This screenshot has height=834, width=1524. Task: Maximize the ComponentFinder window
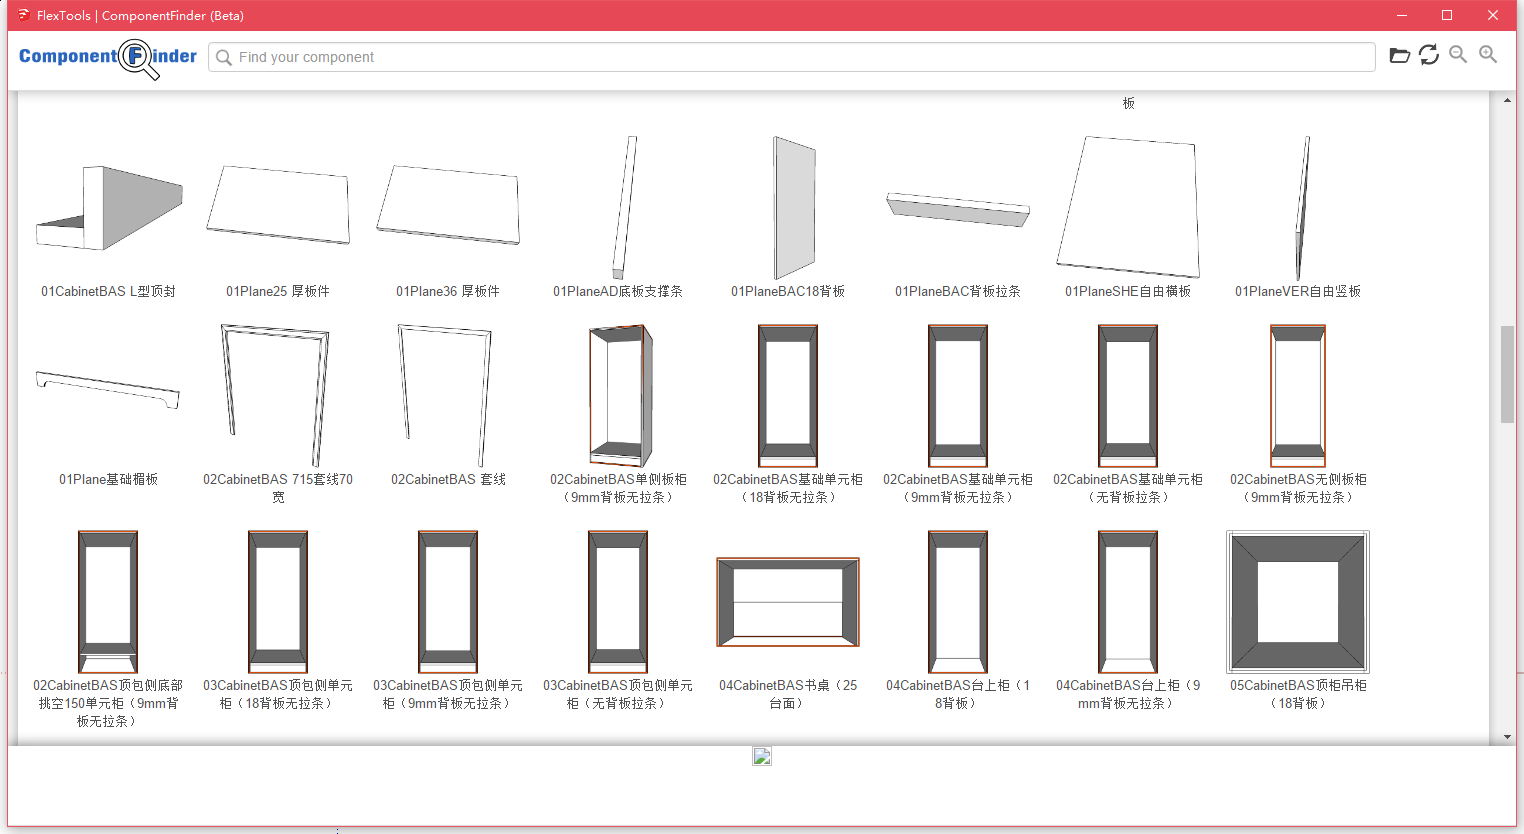[x=1446, y=15]
